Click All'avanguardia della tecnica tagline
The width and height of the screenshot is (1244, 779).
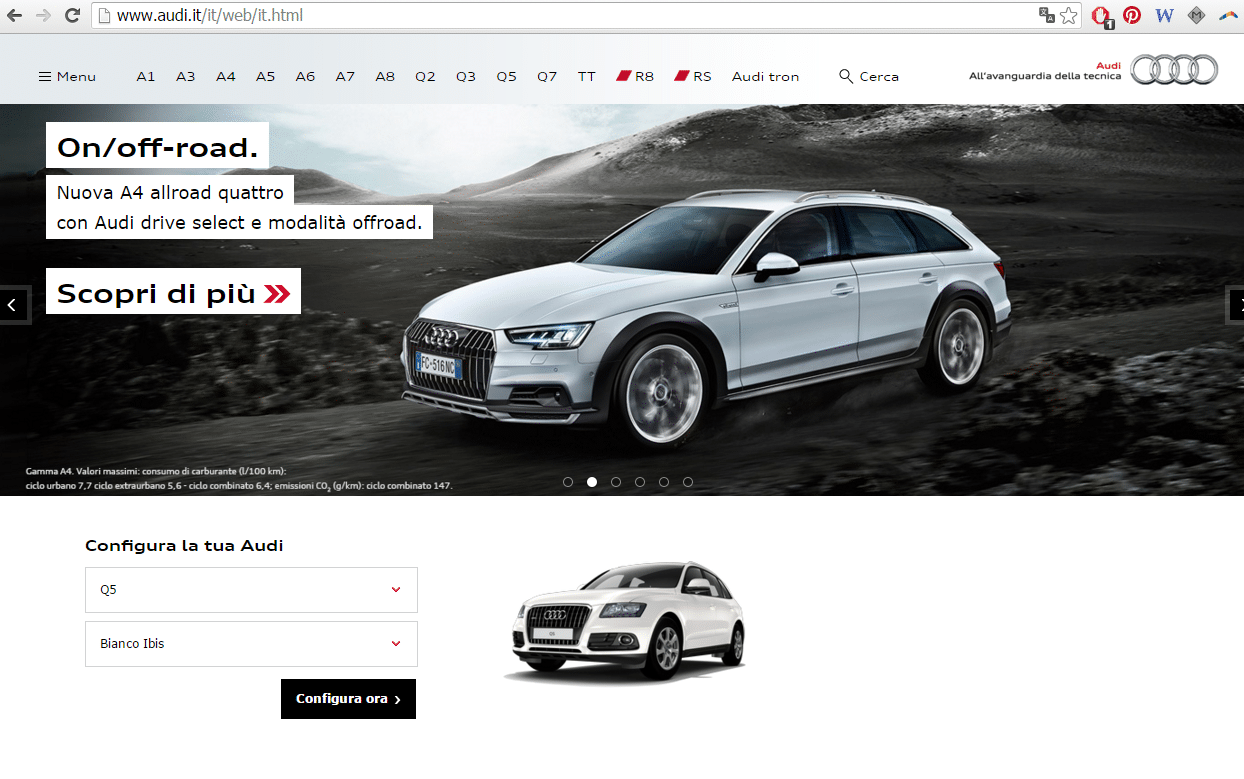[x=1045, y=76]
